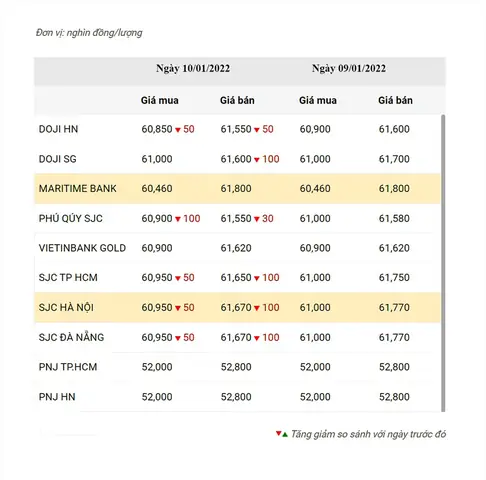Viewport: 486px width, 480px height.
Task: Click the PNJ TP.HCM row name
Action: pyautogui.click(x=68, y=367)
